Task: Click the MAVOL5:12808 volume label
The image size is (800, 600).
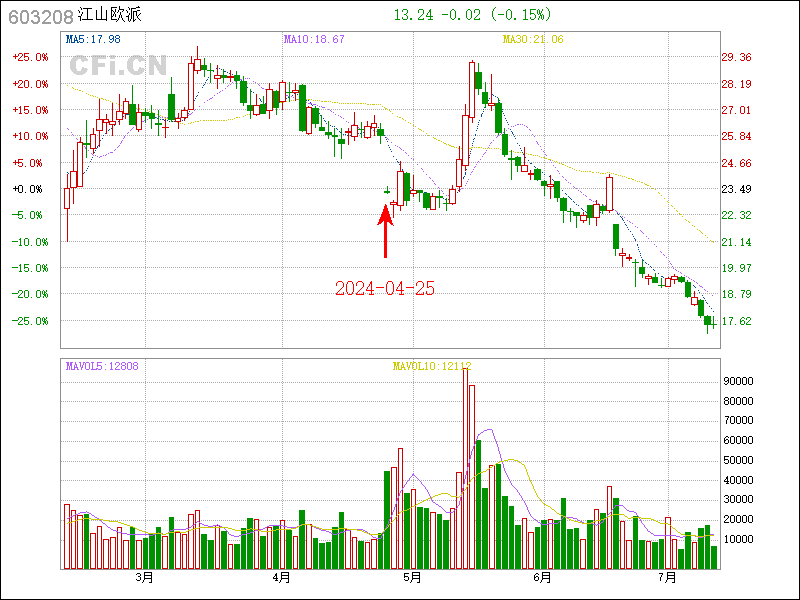Action: click(x=102, y=366)
